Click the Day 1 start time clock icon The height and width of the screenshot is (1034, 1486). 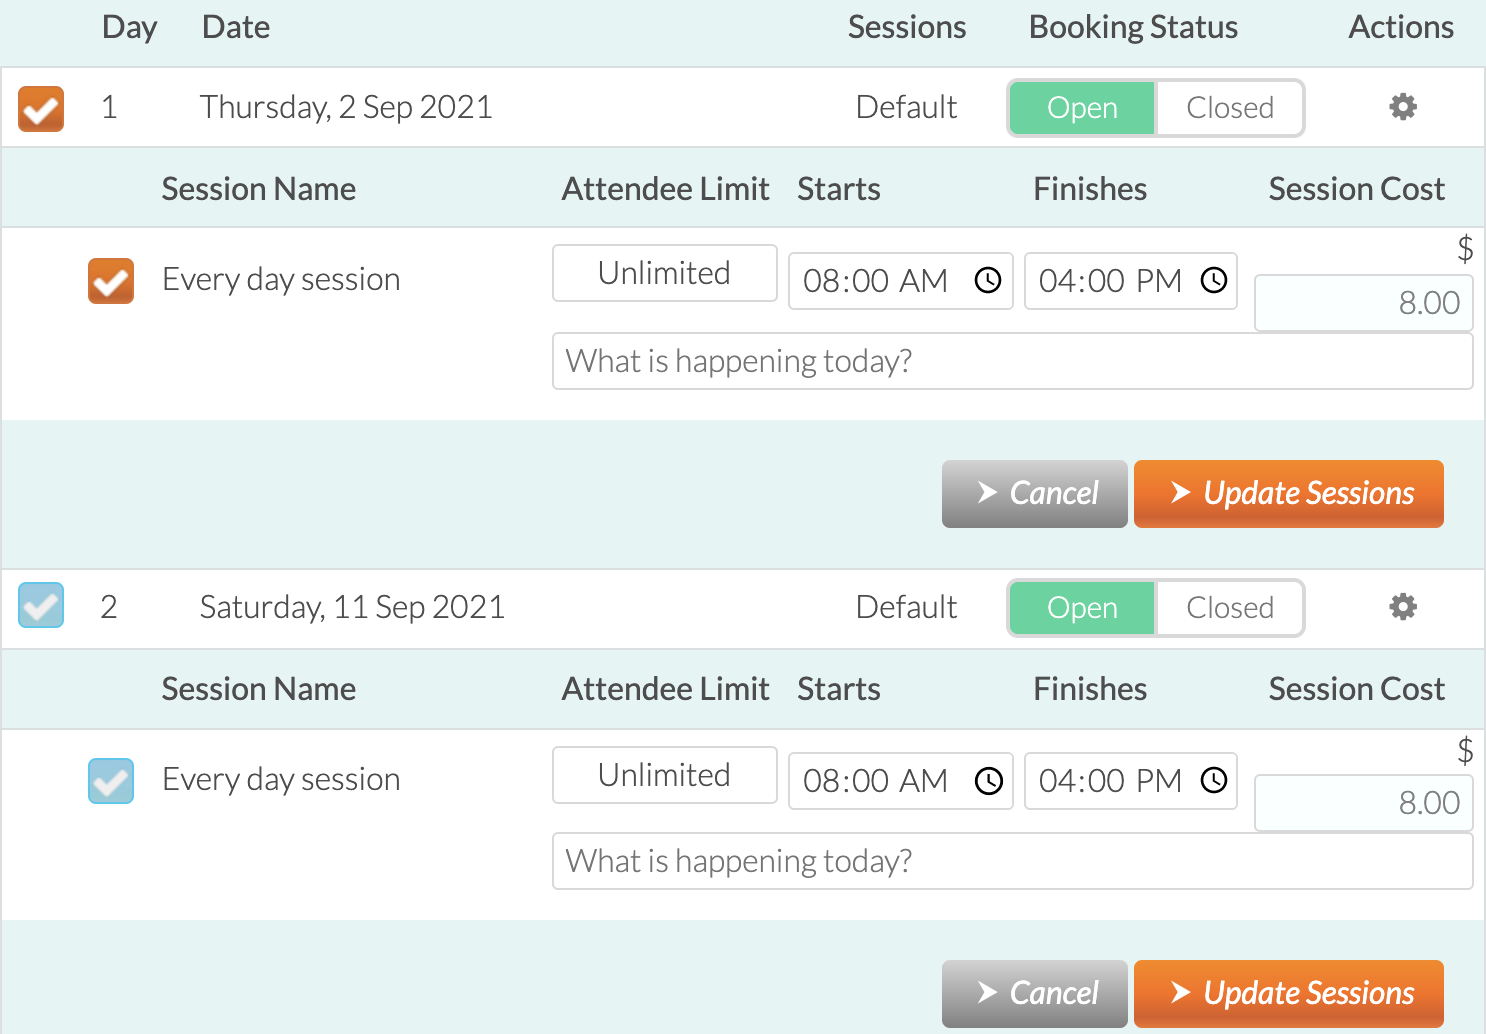(x=988, y=281)
